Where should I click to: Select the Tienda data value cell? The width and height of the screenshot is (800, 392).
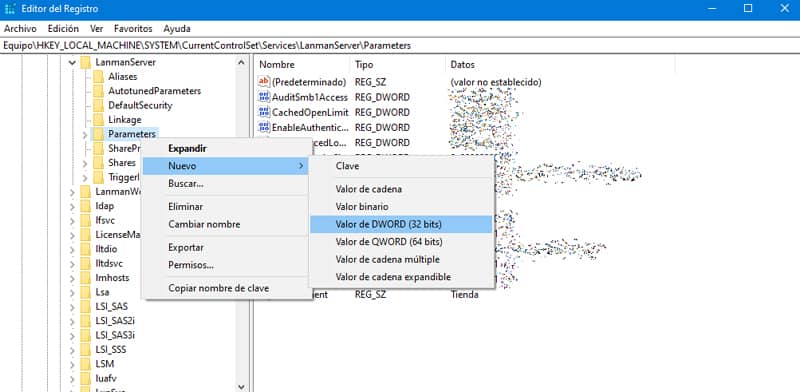pyautogui.click(x=464, y=295)
